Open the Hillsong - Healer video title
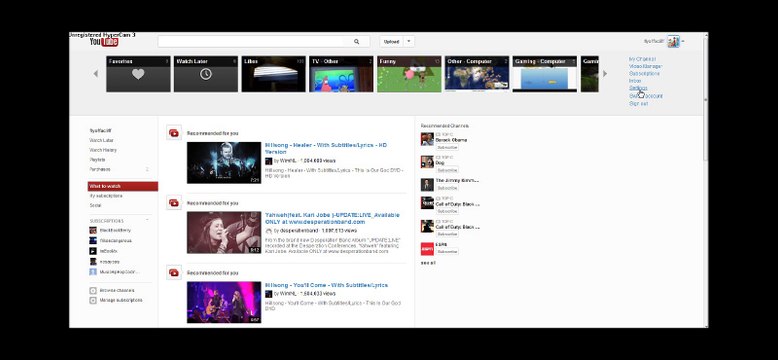Image resolution: width=778 pixels, height=360 pixels. pyautogui.click(x=326, y=148)
